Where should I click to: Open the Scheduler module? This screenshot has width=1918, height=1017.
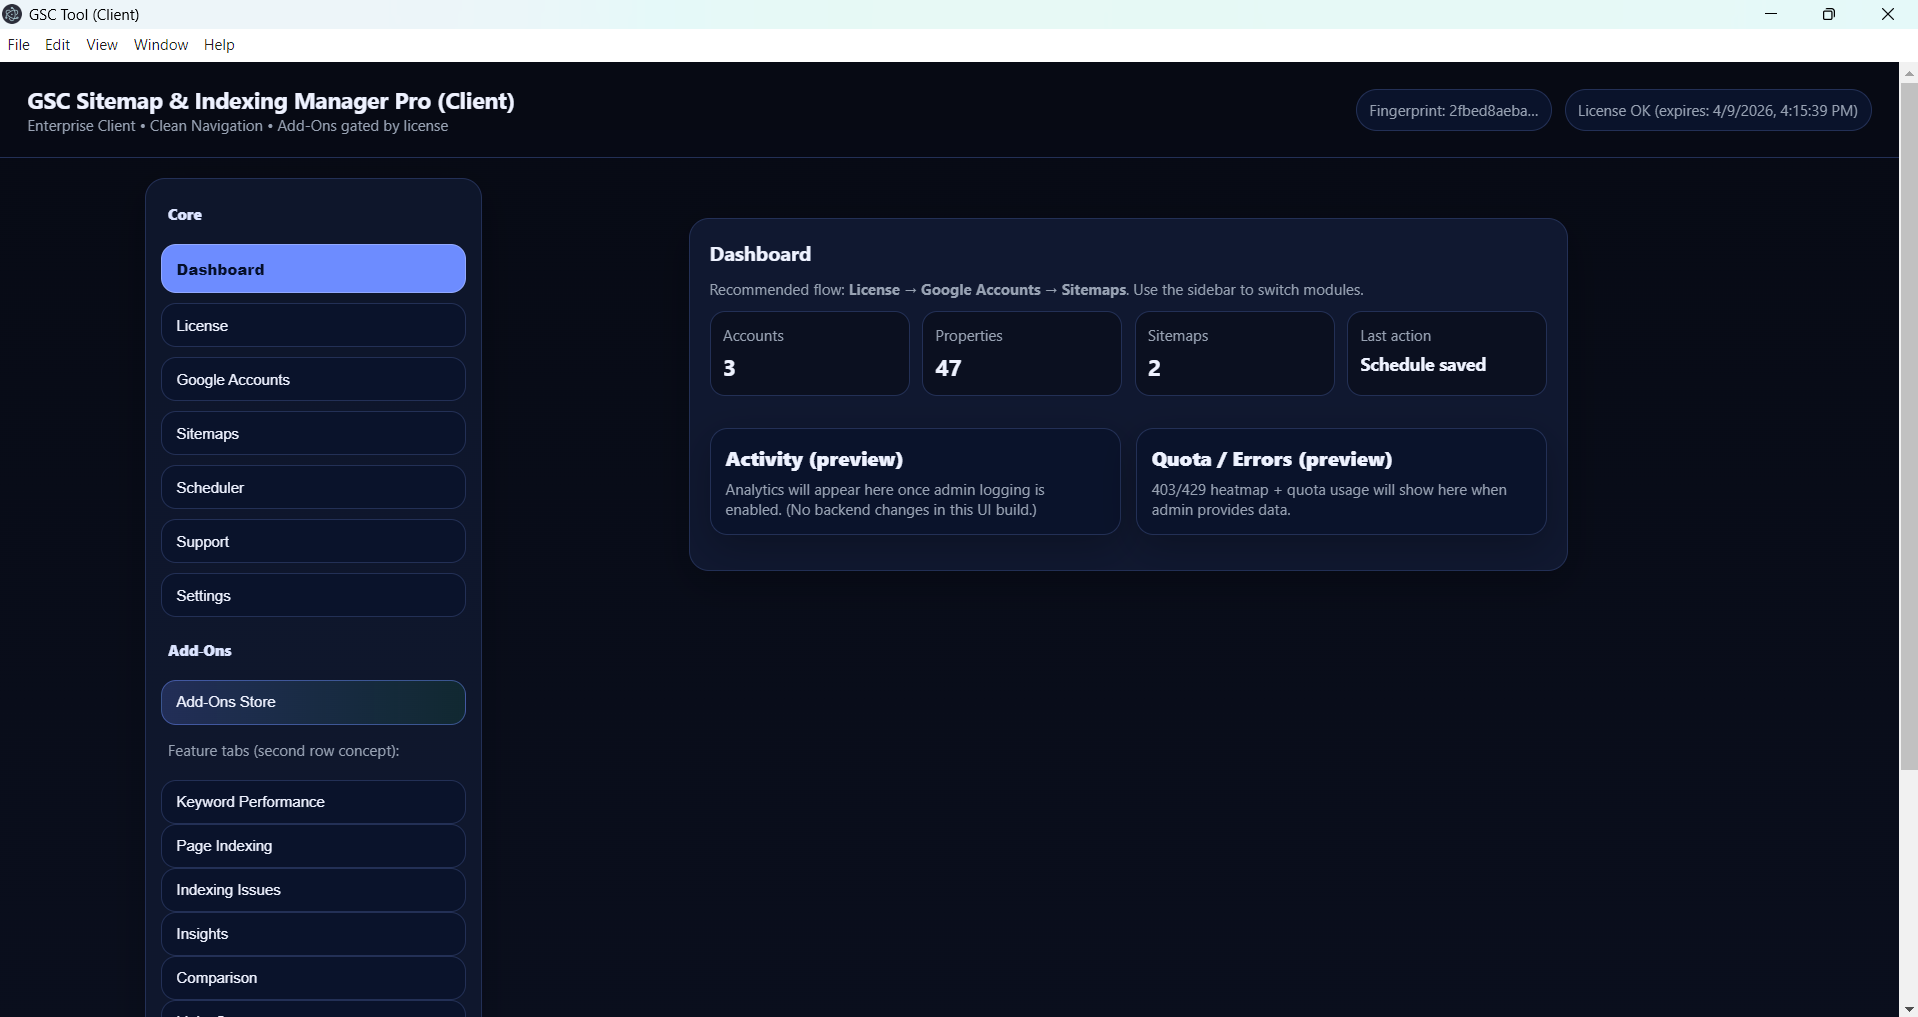(313, 486)
